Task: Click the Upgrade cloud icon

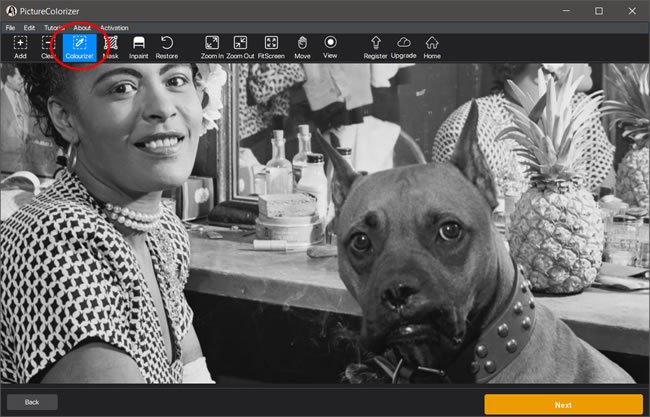Action: pos(404,47)
